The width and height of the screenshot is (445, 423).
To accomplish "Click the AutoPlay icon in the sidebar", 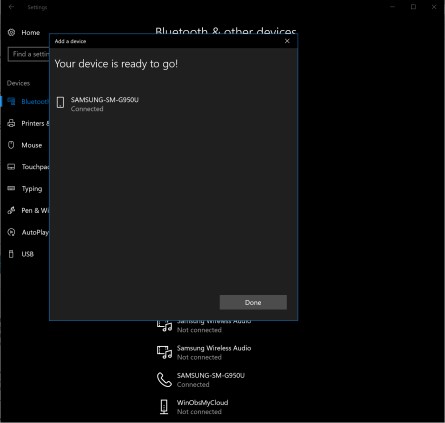I will tap(11, 232).
